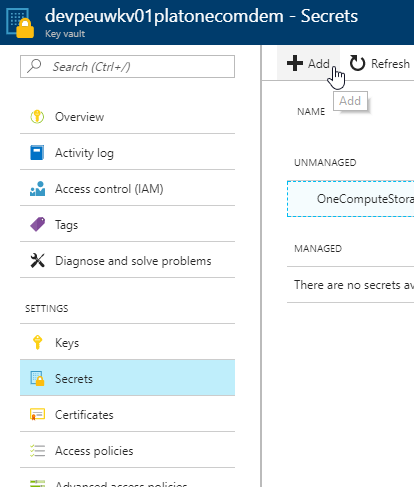Open the Activity log page

click(127, 153)
